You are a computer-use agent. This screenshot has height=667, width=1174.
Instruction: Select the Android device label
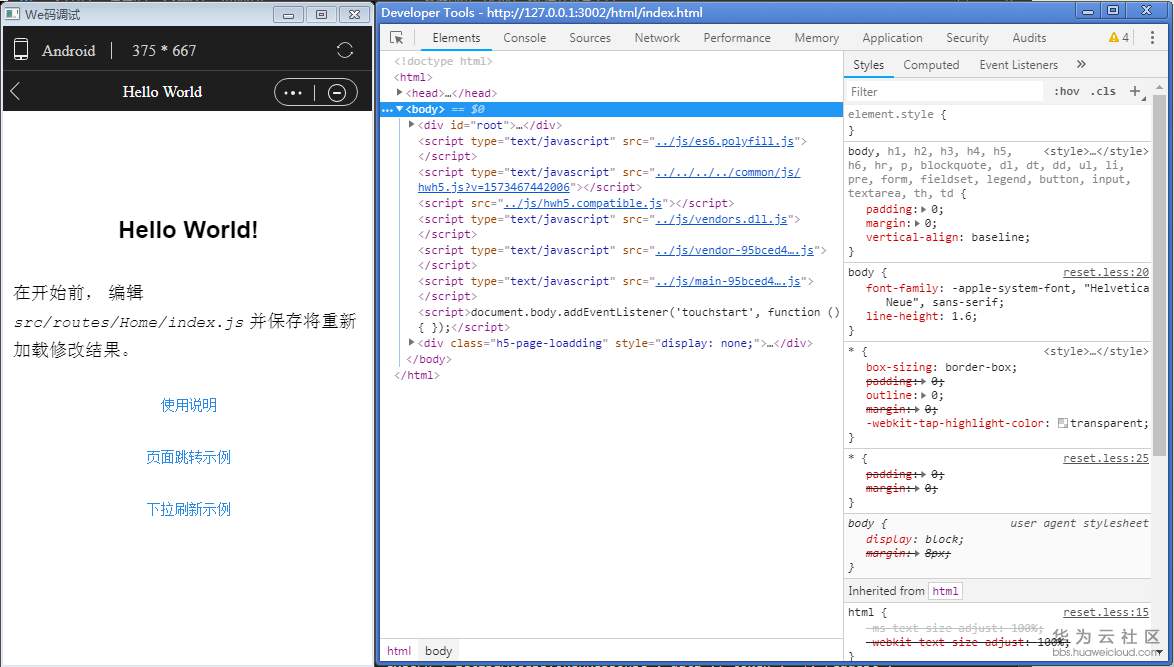tap(68, 50)
